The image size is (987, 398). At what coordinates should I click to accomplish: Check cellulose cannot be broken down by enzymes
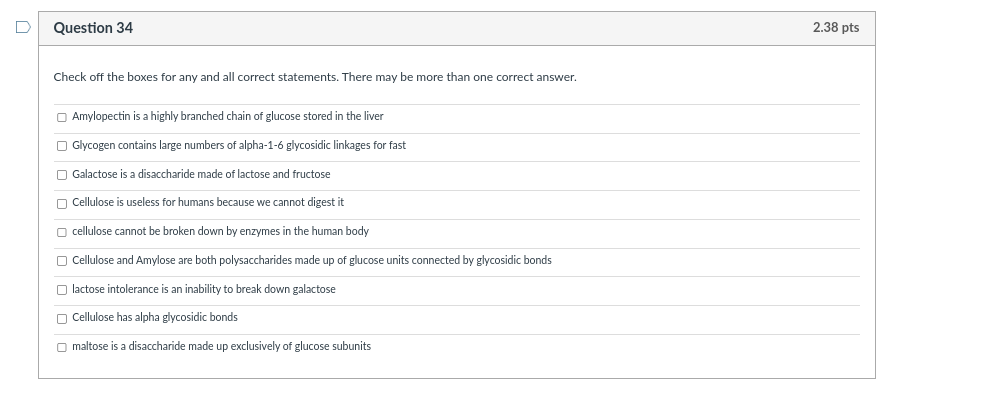point(62,232)
